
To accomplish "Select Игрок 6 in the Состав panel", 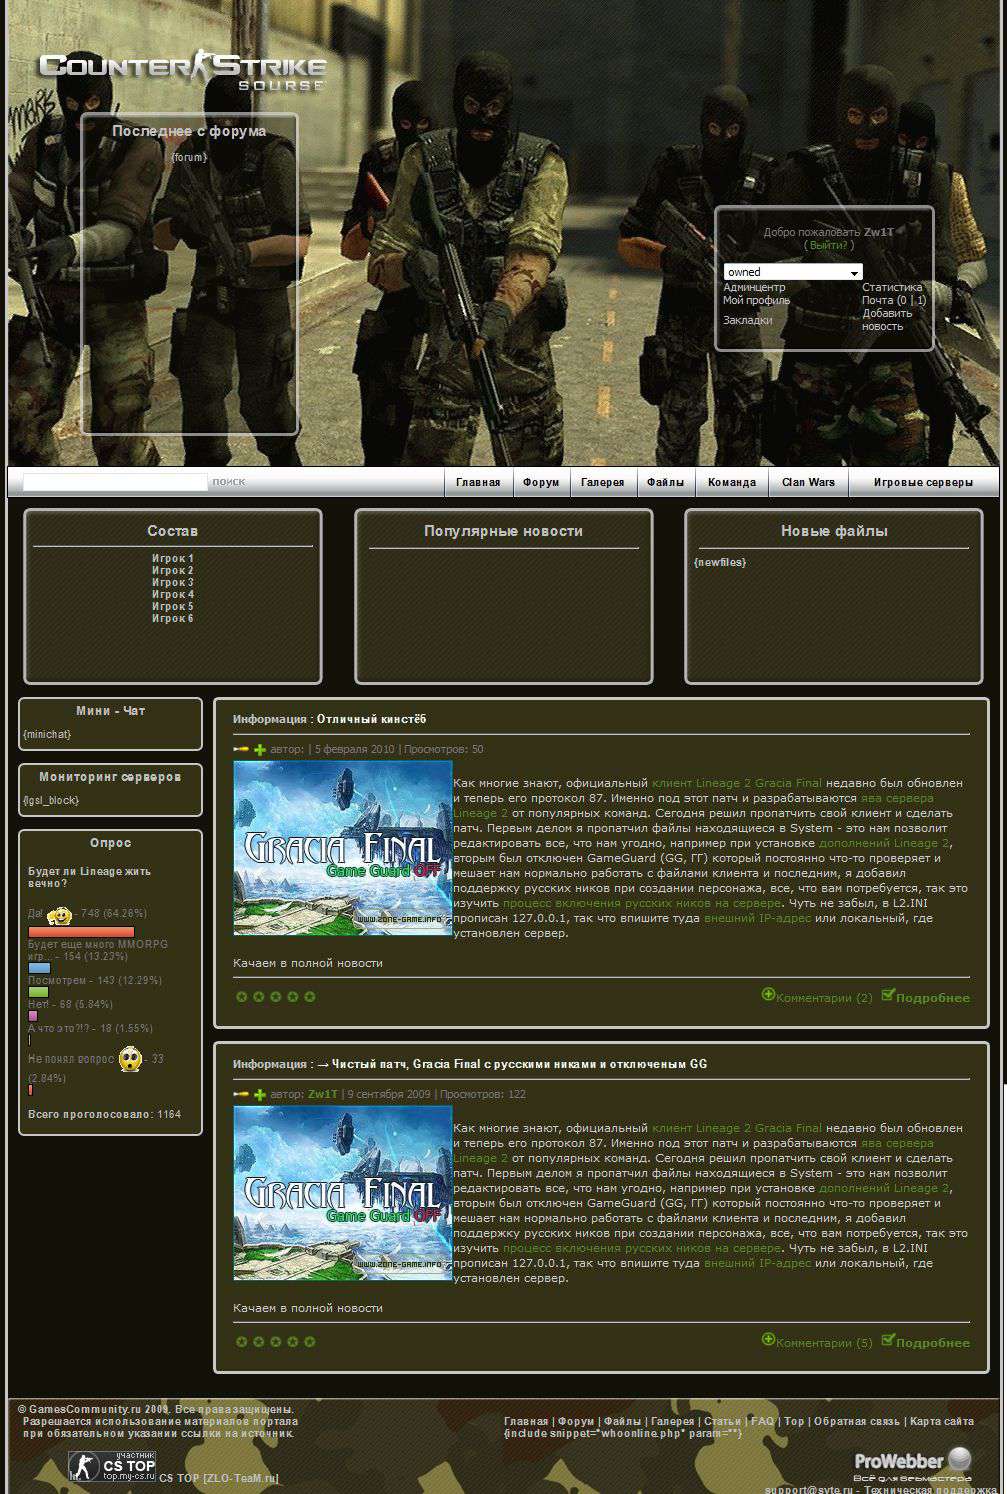I will 173,618.
